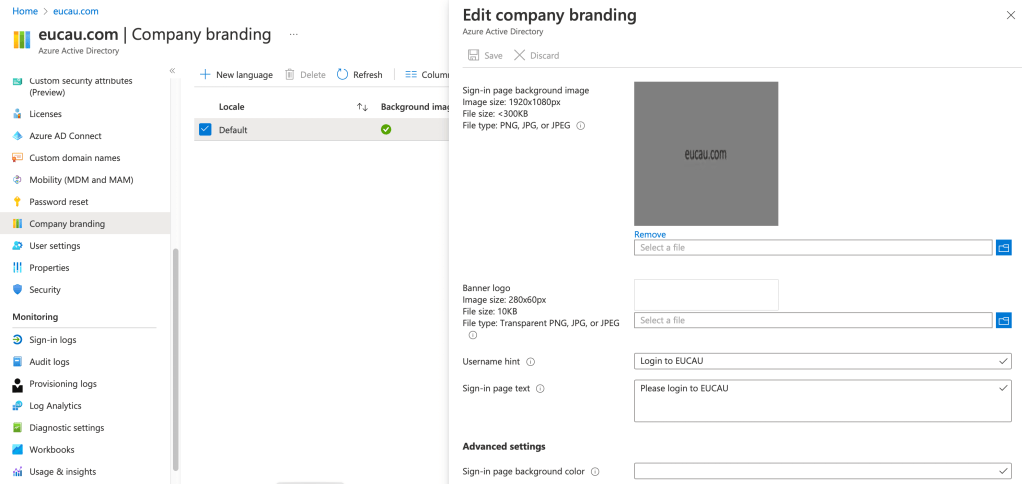Click the Save disk icon
Viewport: 1022px width, 484px height.
click(x=474, y=56)
